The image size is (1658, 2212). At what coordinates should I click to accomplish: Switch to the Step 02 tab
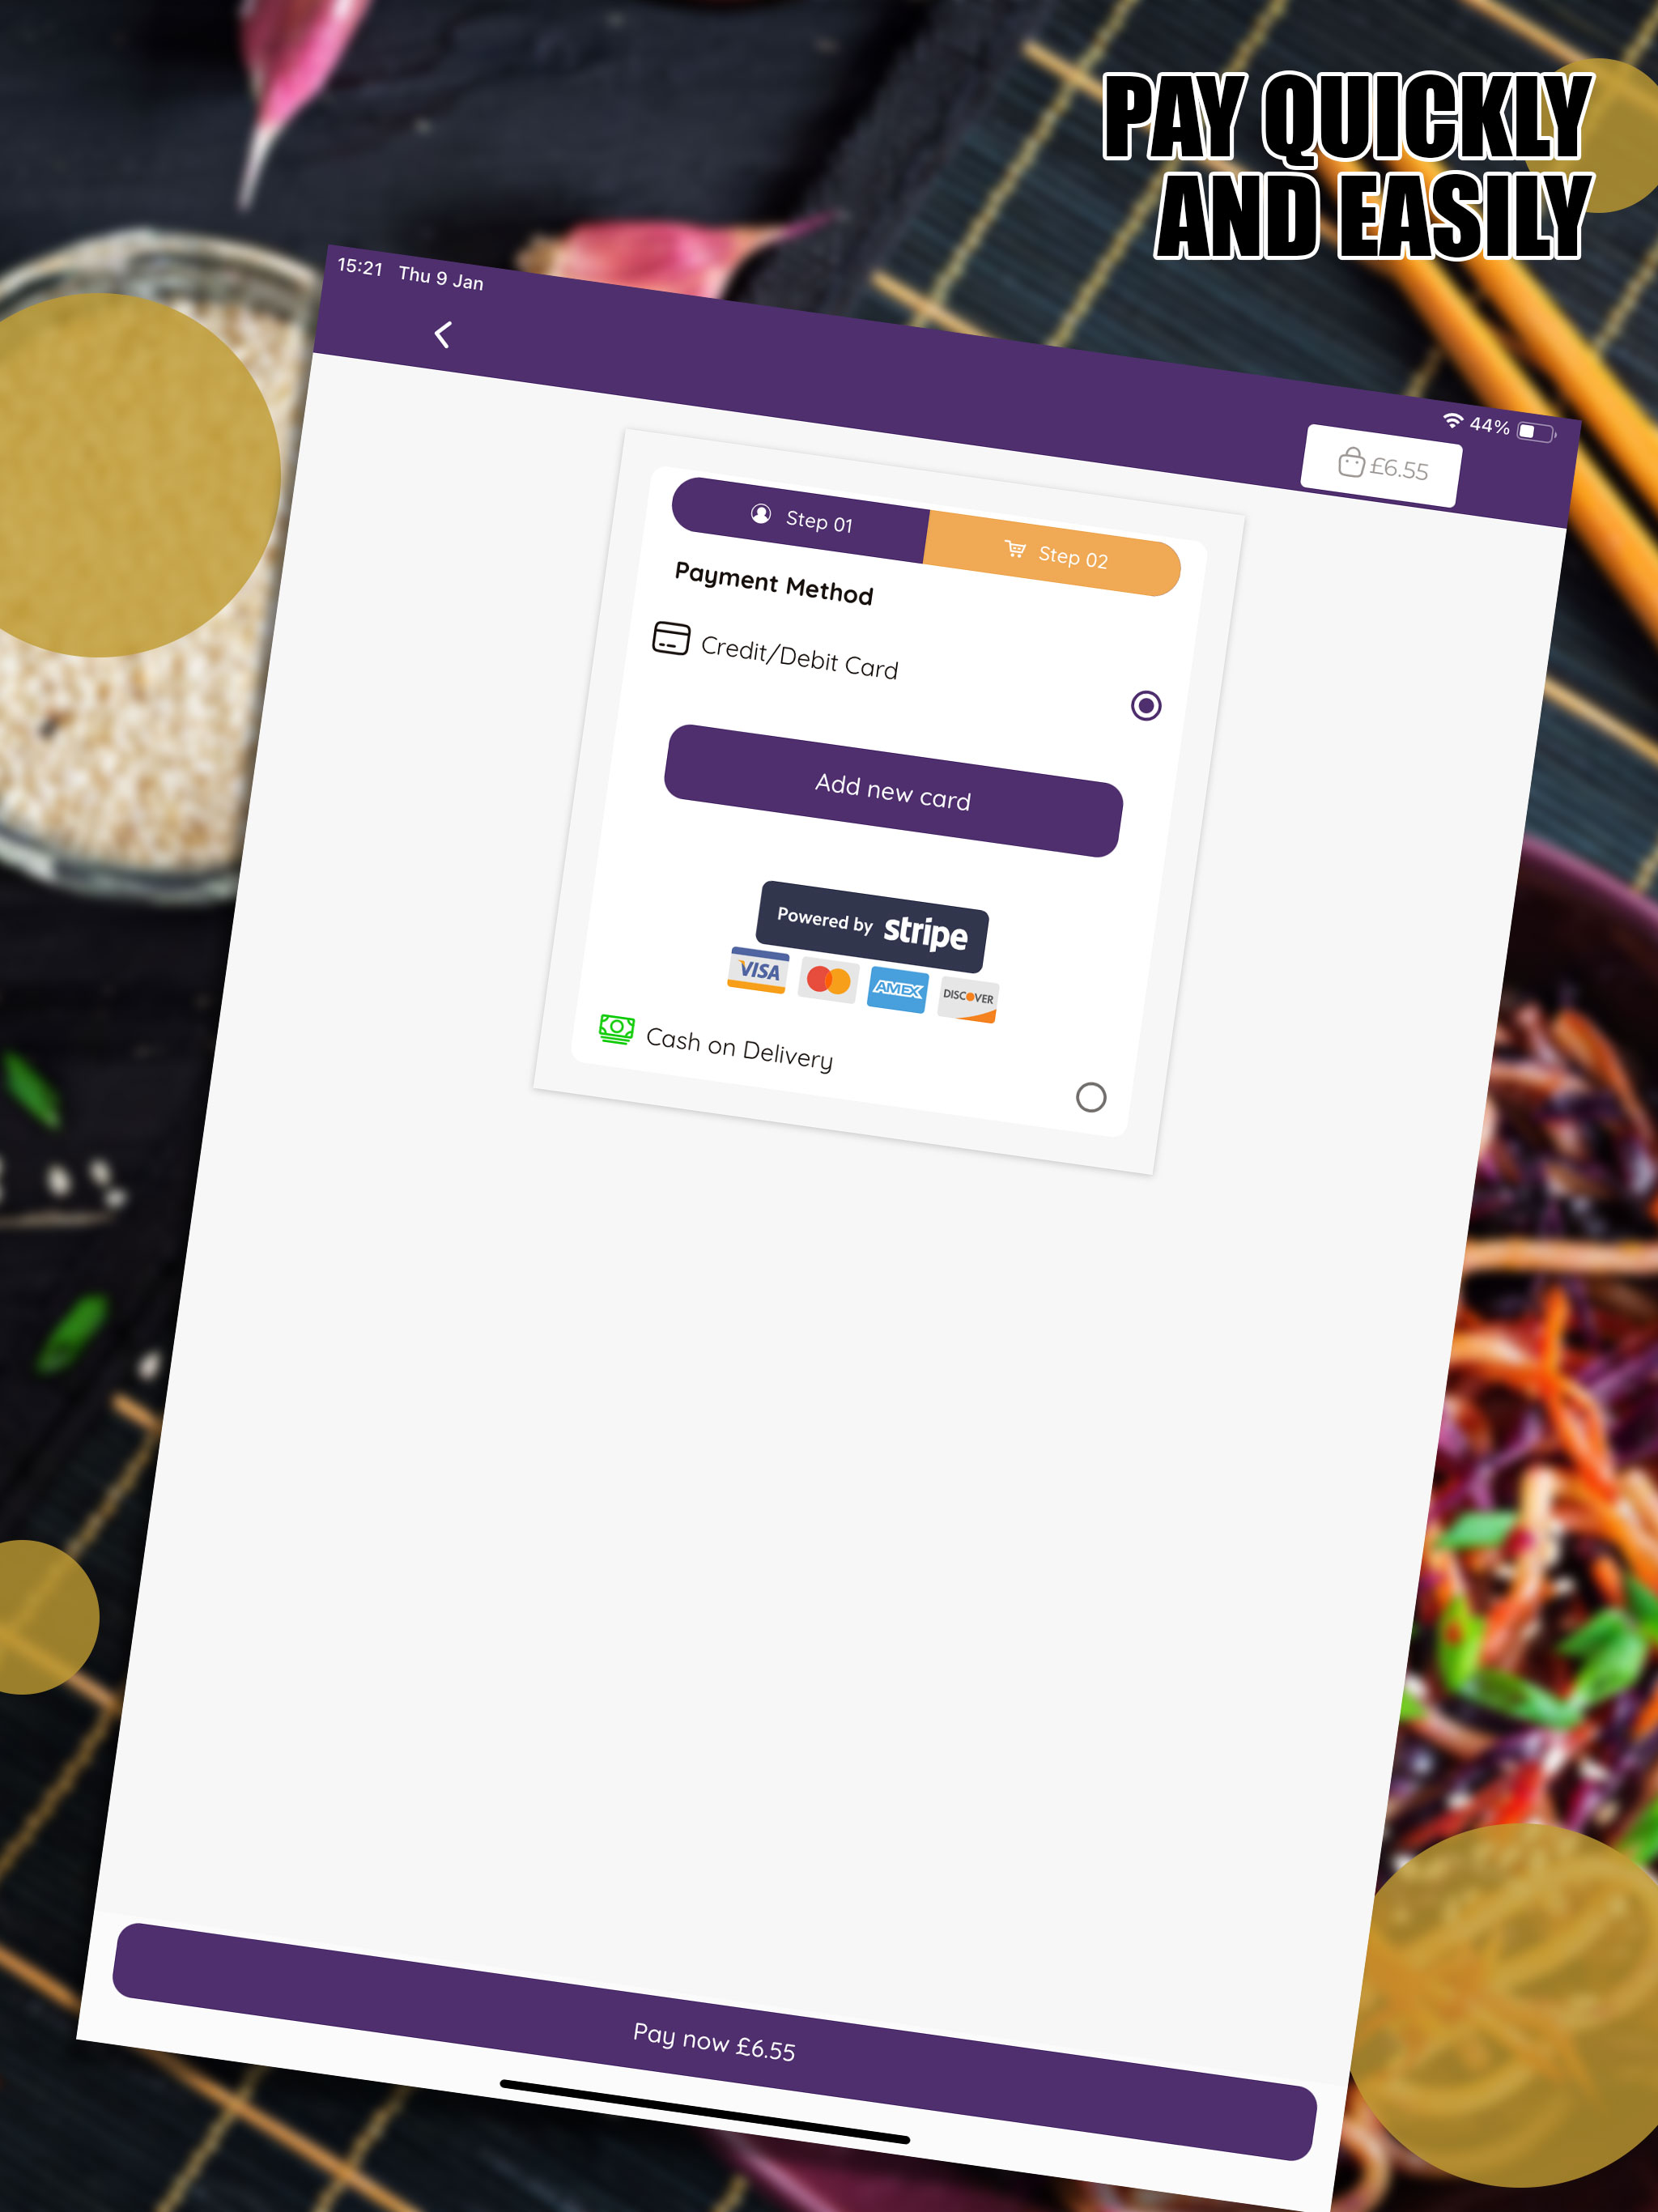(1053, 553)
